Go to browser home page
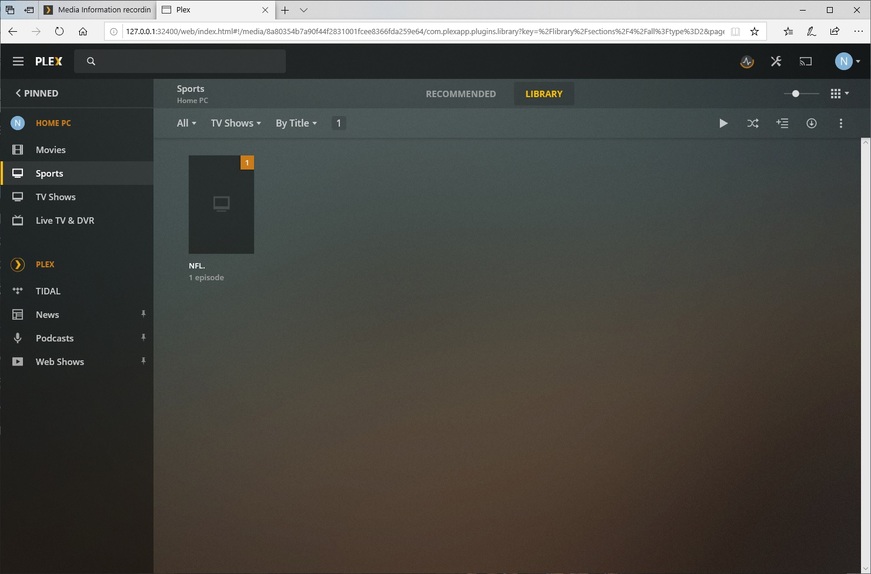 click(83, 32)
